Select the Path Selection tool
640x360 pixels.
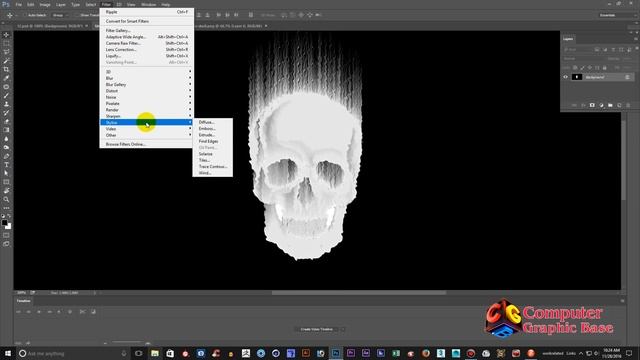(x=6, y=173)
